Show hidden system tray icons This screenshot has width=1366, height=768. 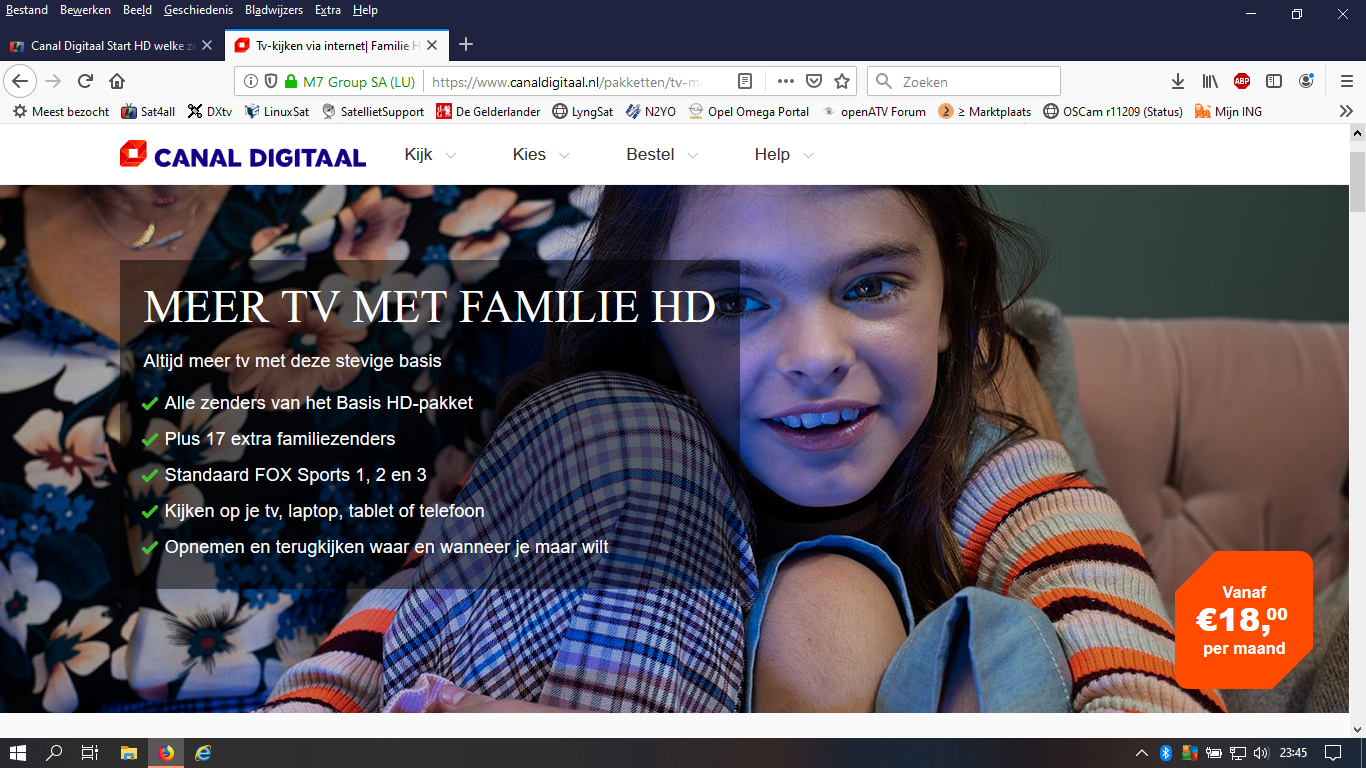click(x=1142, y=752)
